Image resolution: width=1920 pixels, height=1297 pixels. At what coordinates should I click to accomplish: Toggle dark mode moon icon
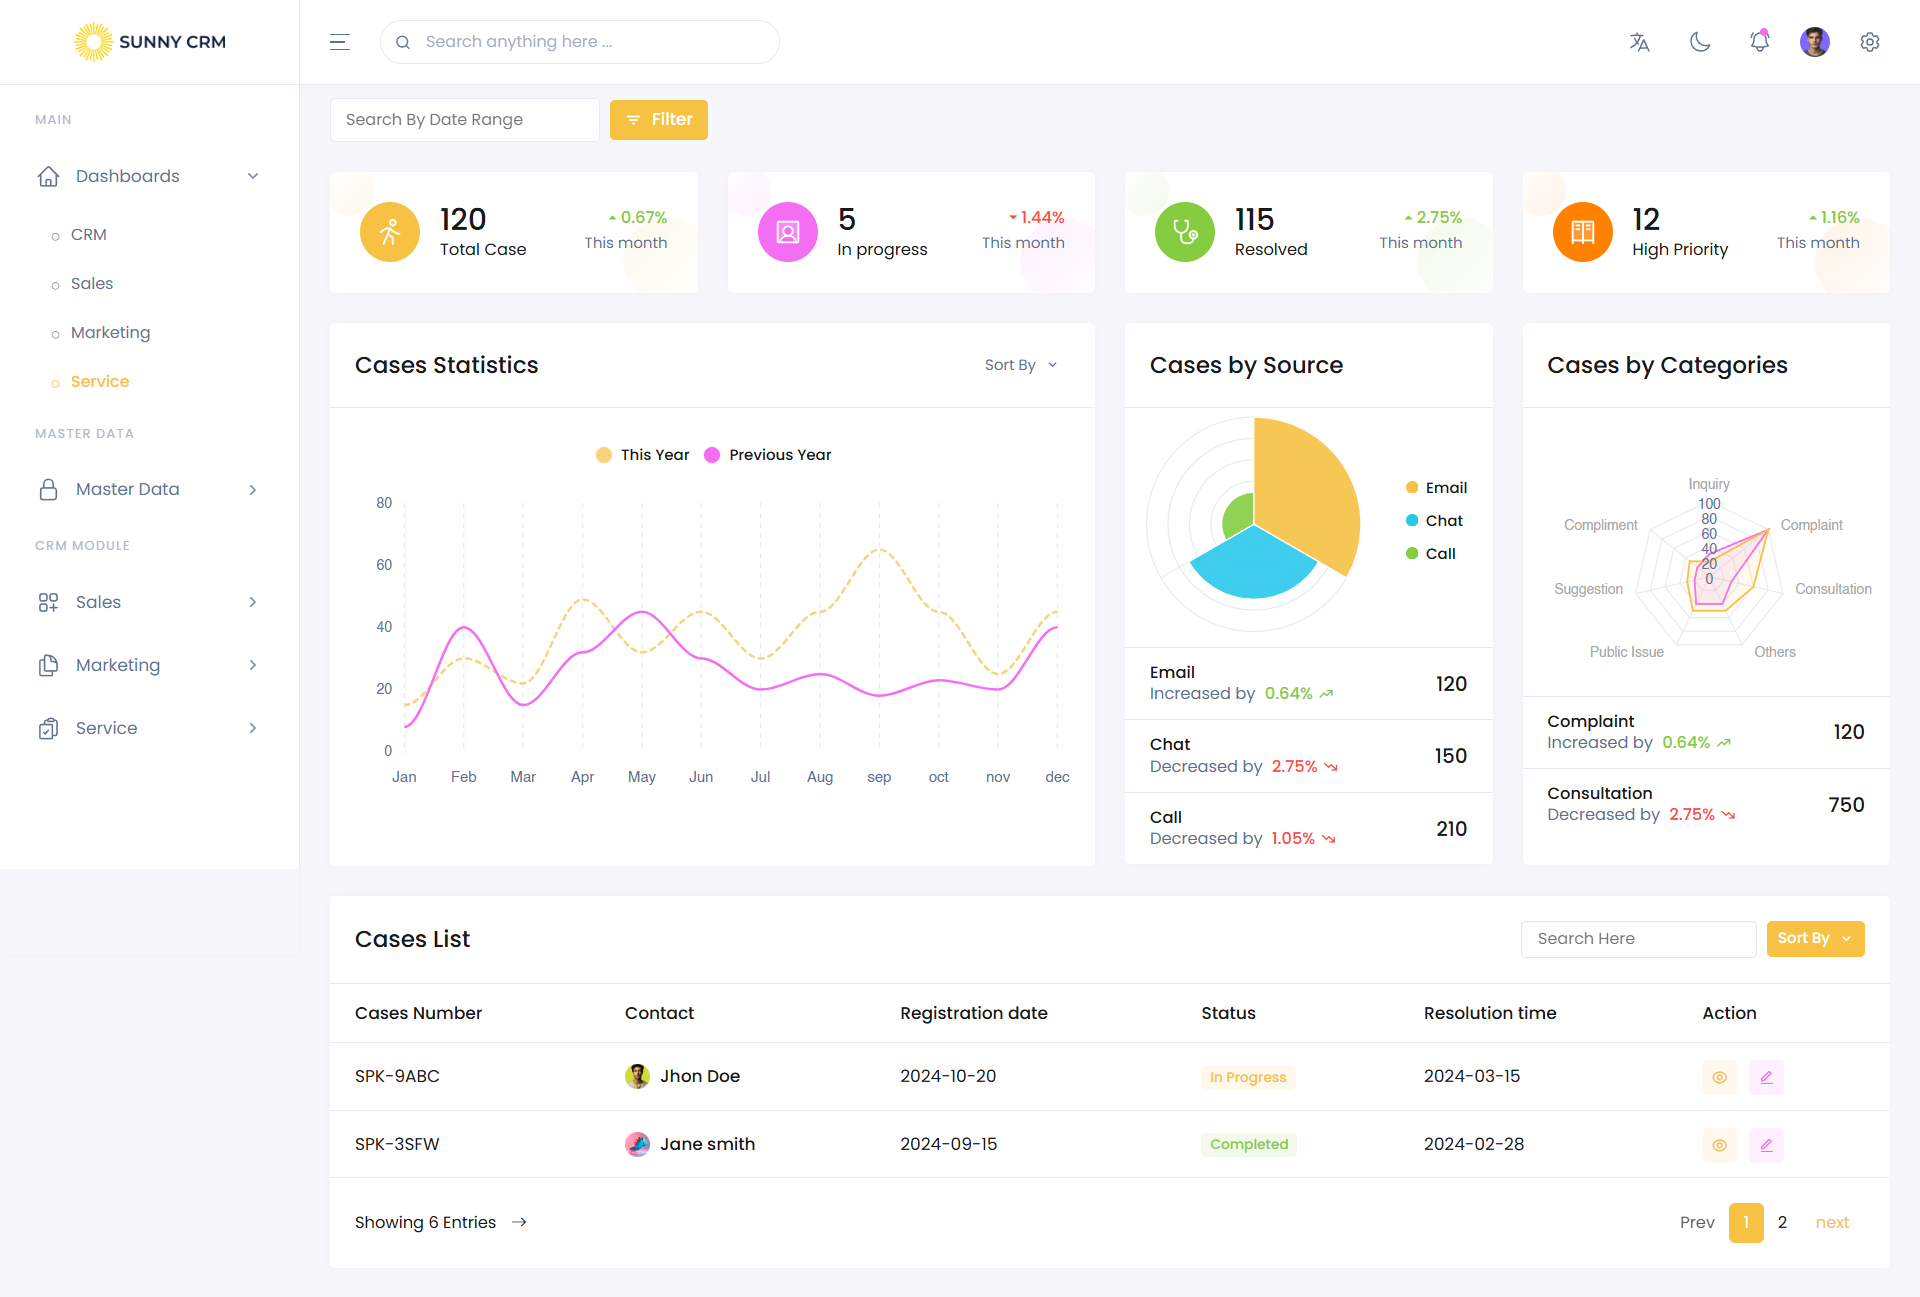pos(1700,42)
